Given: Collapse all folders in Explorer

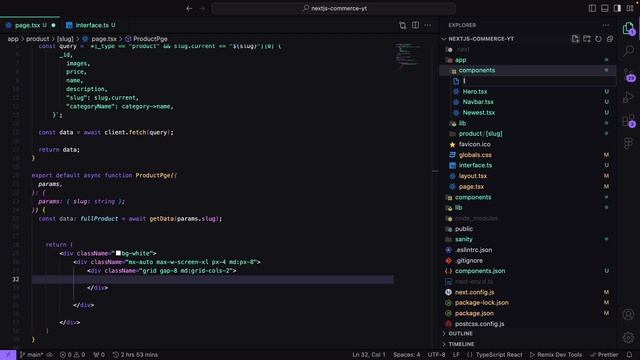Looking at the screenshot, I should (x=610, y=39).
